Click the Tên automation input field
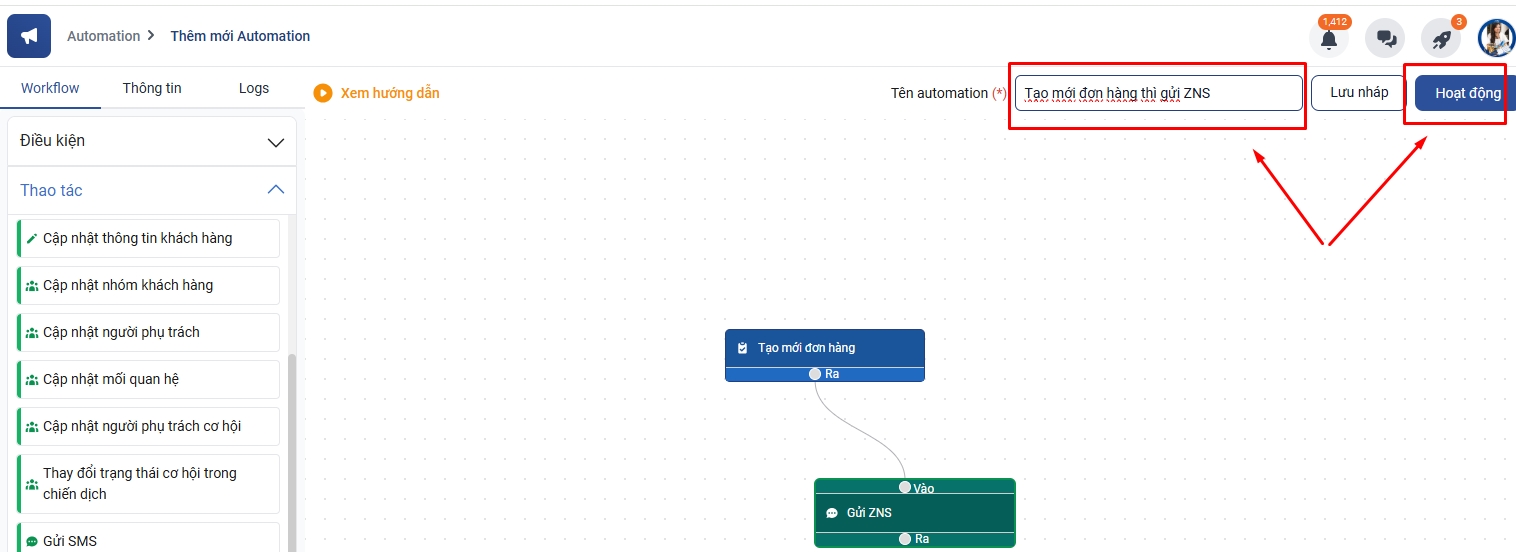 pos(1158,93)
